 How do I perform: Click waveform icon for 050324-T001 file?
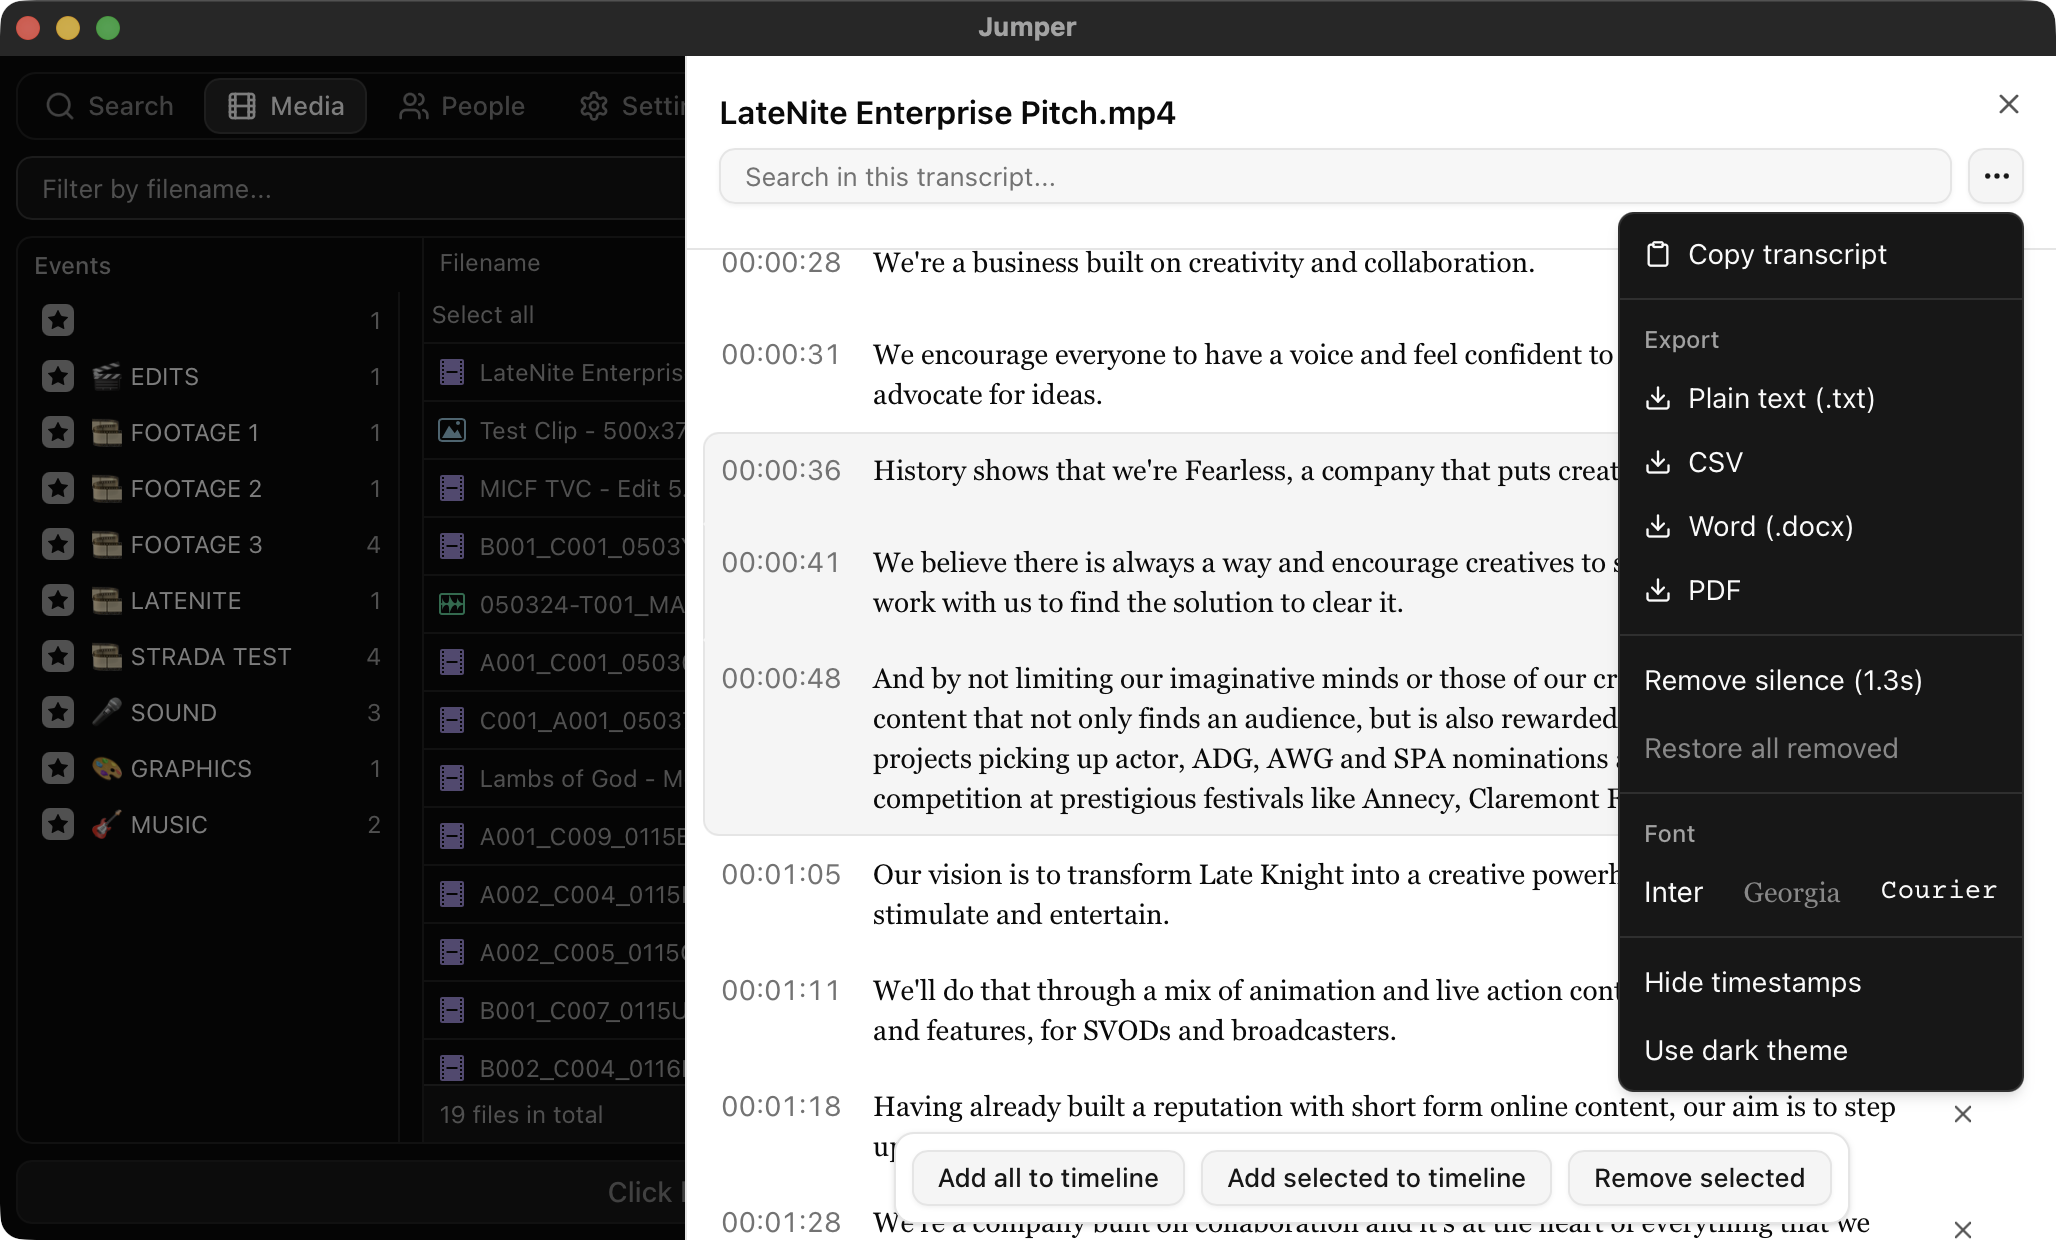452,604
